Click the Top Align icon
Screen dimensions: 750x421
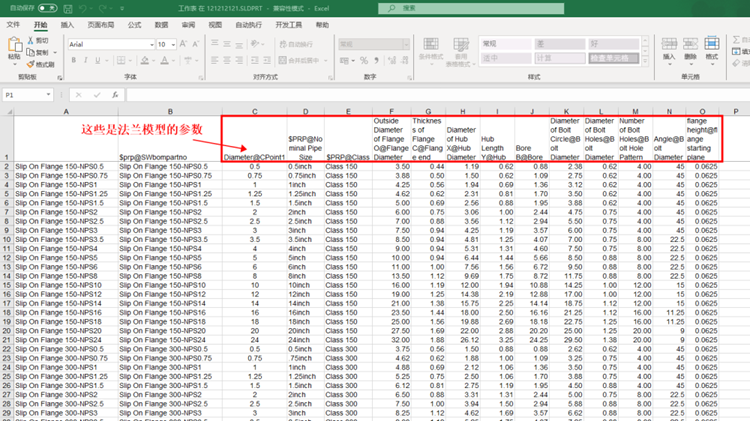[215, 44]
